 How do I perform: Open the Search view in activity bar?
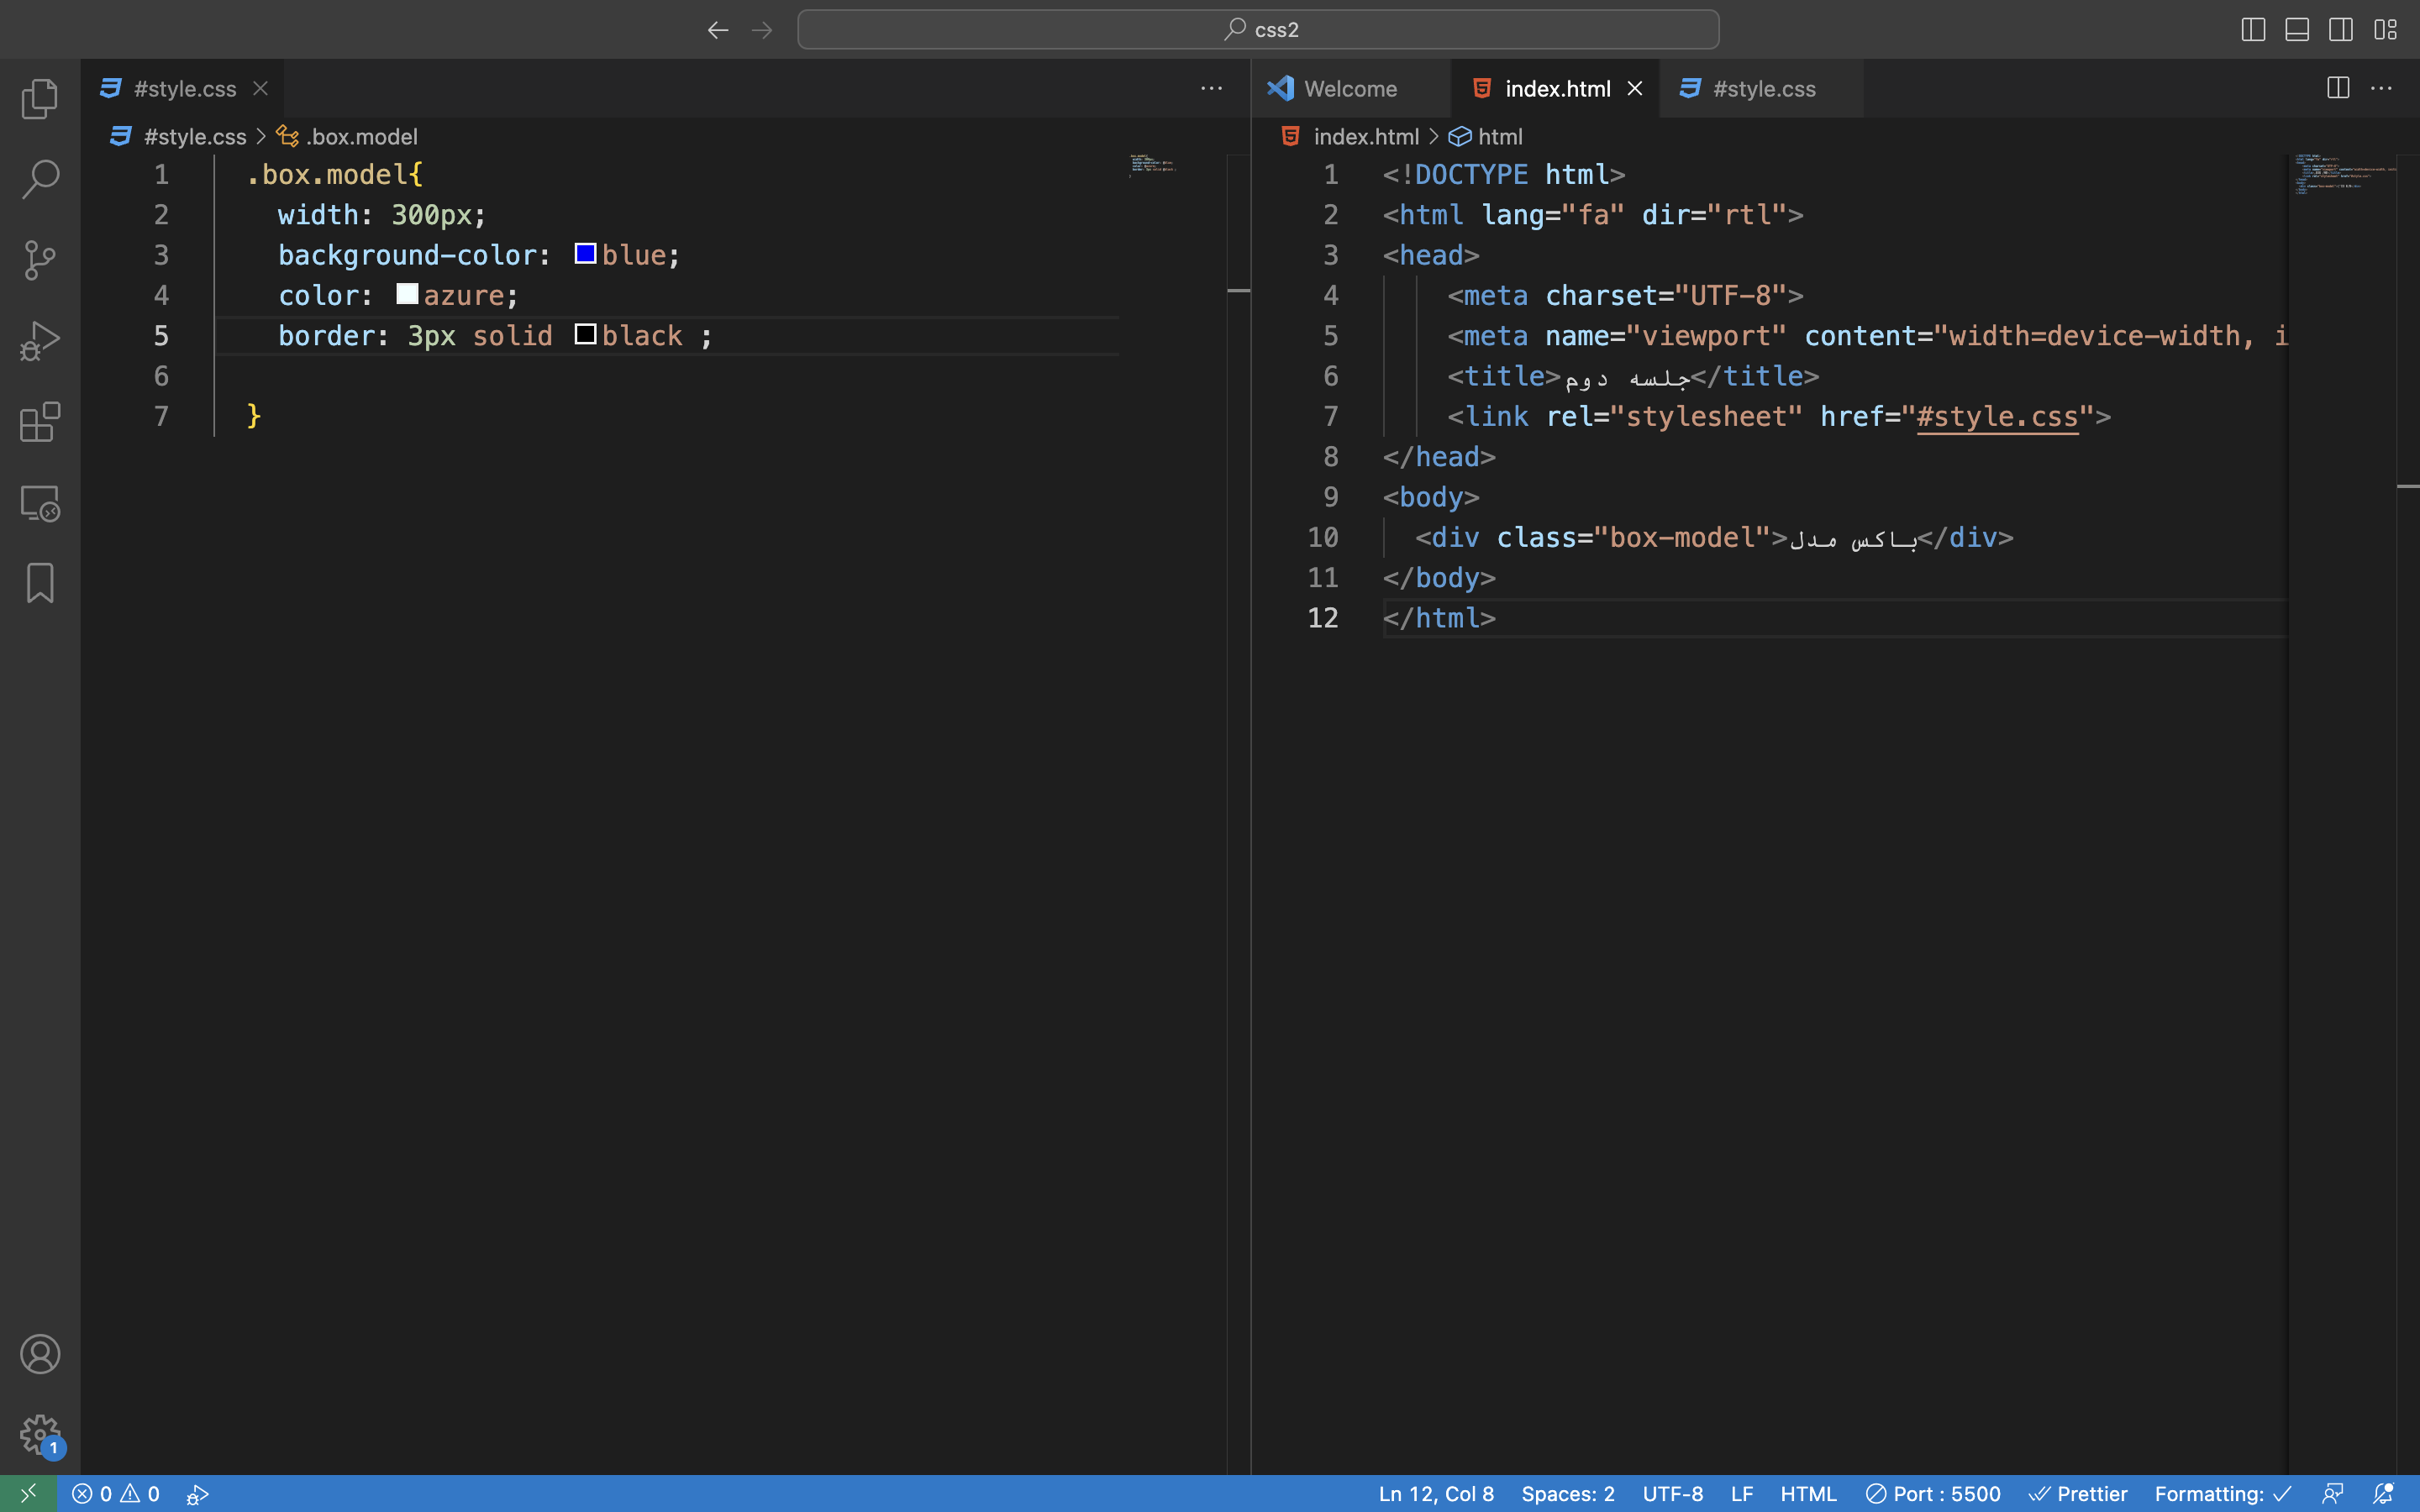click(x=40, y=179)
